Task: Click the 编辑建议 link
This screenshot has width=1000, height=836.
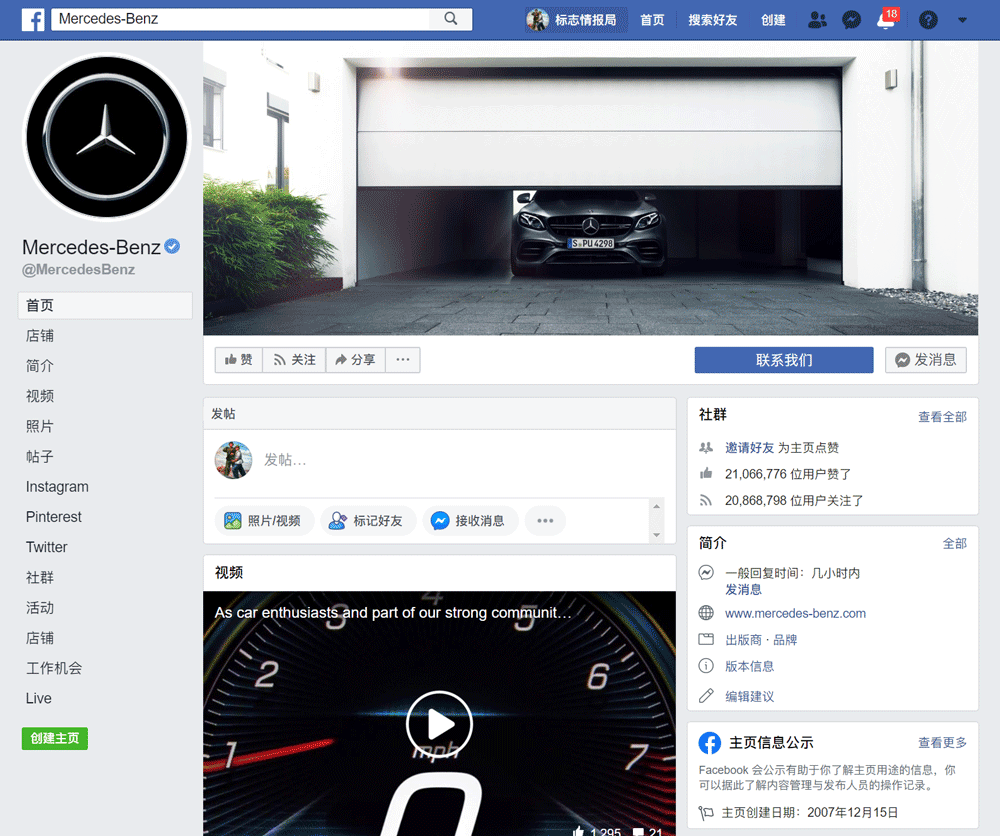Action: click(x=749, y=696)
